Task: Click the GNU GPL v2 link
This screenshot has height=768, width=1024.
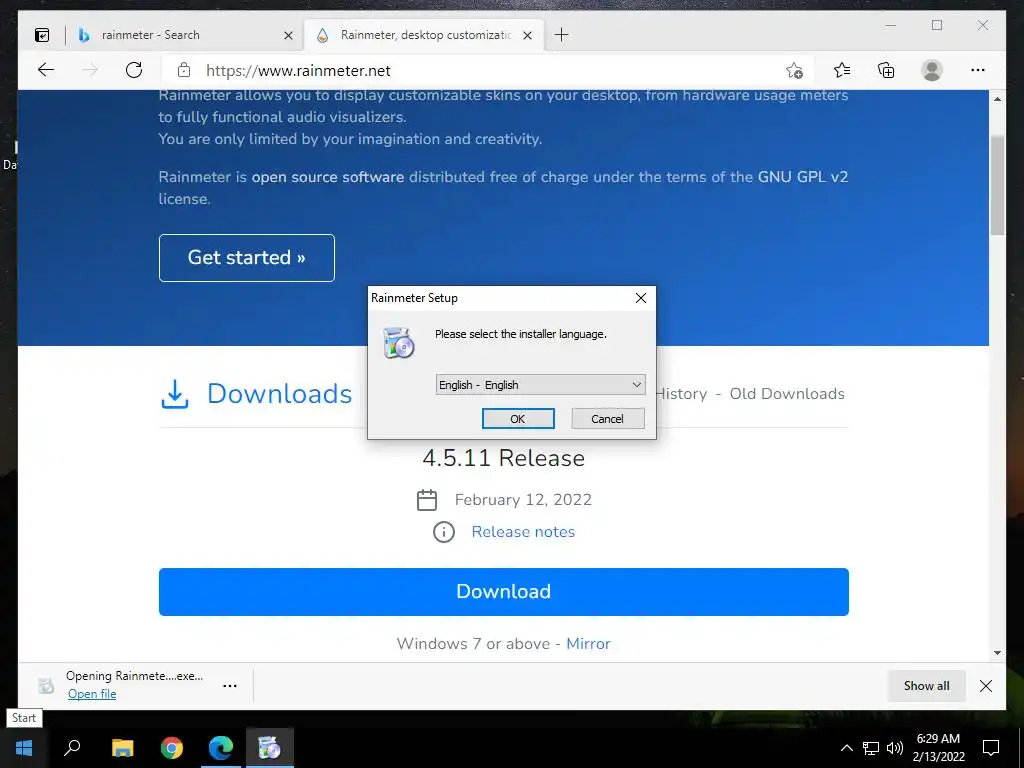Action: coord(803,177)
